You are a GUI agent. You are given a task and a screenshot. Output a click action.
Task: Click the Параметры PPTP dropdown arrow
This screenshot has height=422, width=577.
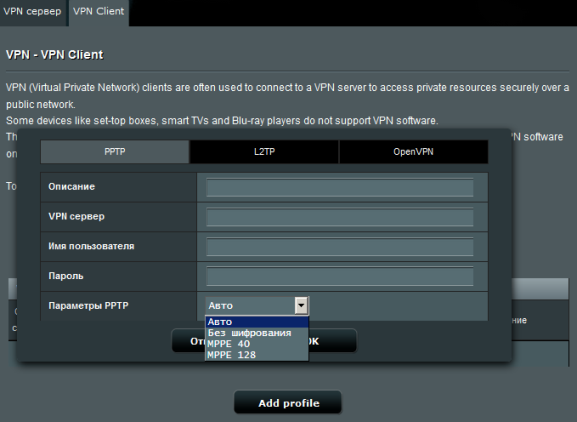(x=301, y=305)
